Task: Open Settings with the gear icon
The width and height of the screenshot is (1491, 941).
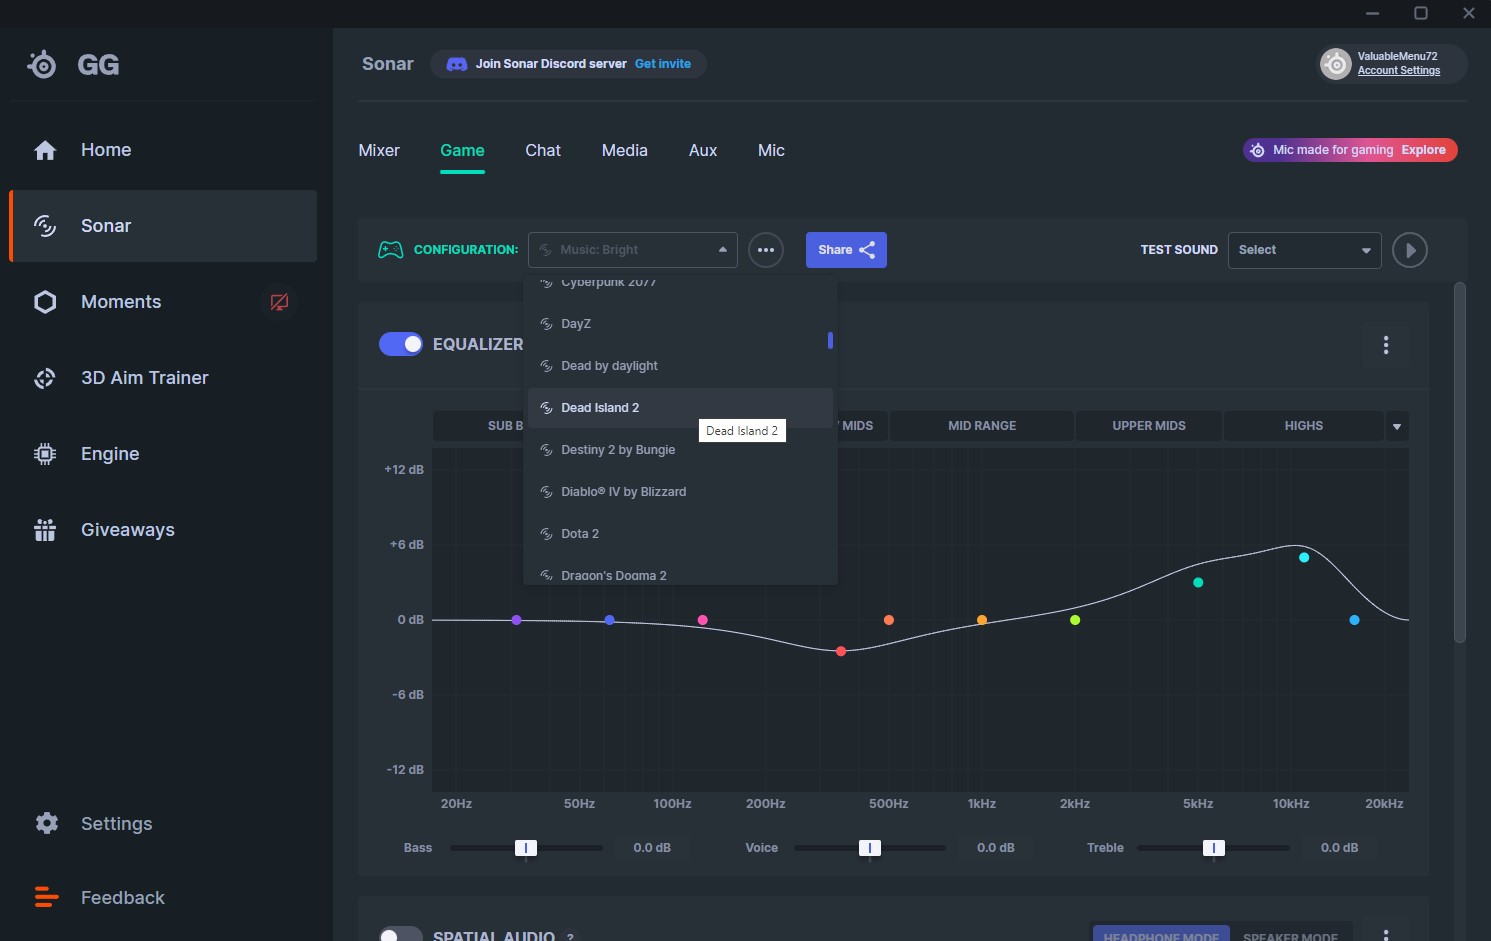Action: (x=47, y=823)
